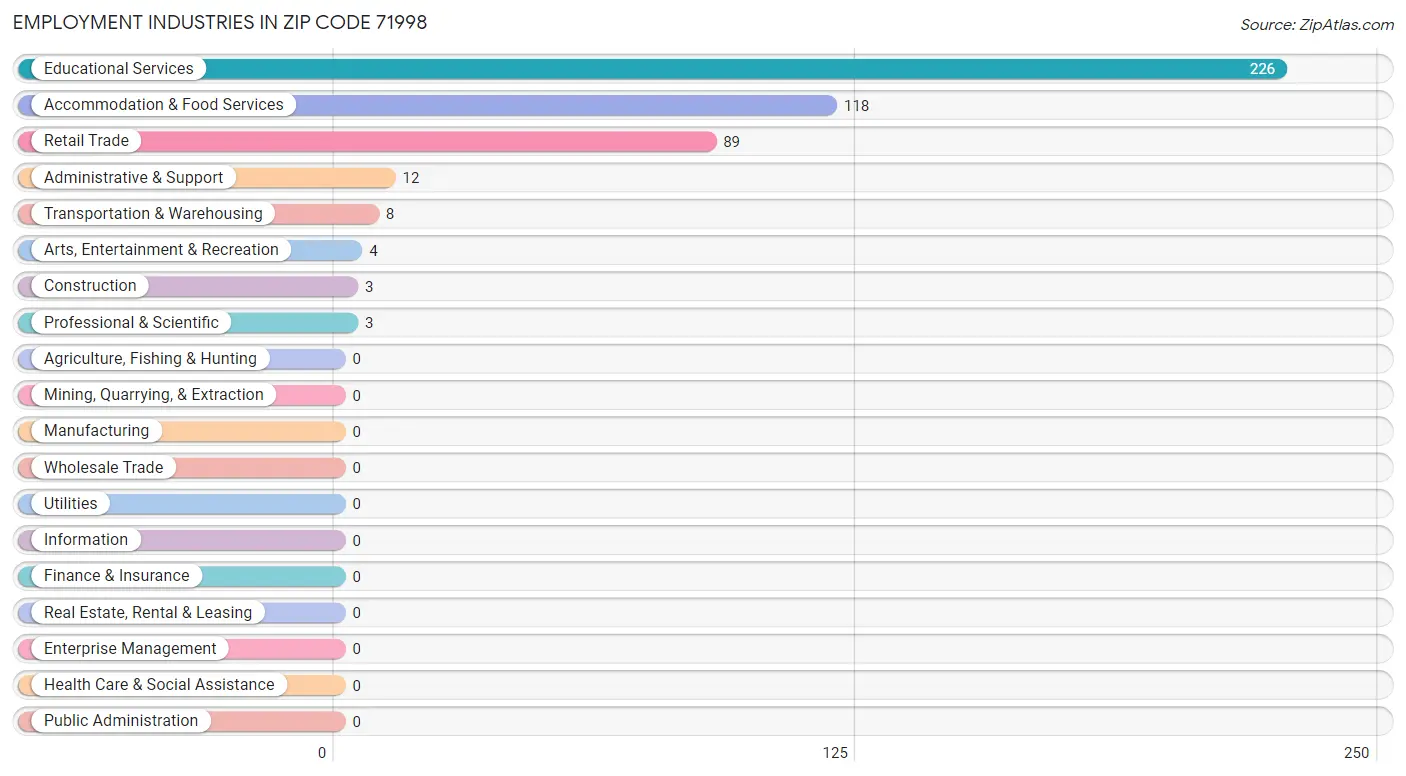The width and height of the screenshot is (1406, 776).
Task: Click the 0 value beside Utilities
Action: pos(356,504)
